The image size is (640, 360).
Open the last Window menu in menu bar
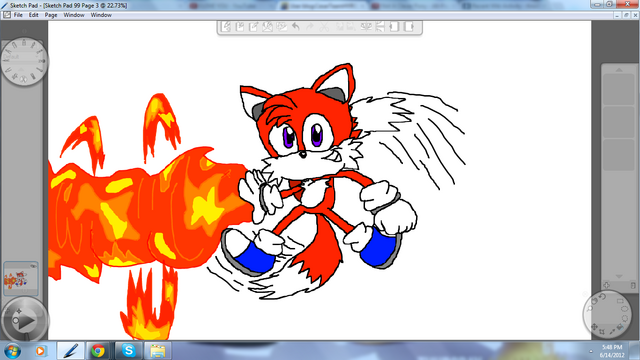tap(101, 15)
